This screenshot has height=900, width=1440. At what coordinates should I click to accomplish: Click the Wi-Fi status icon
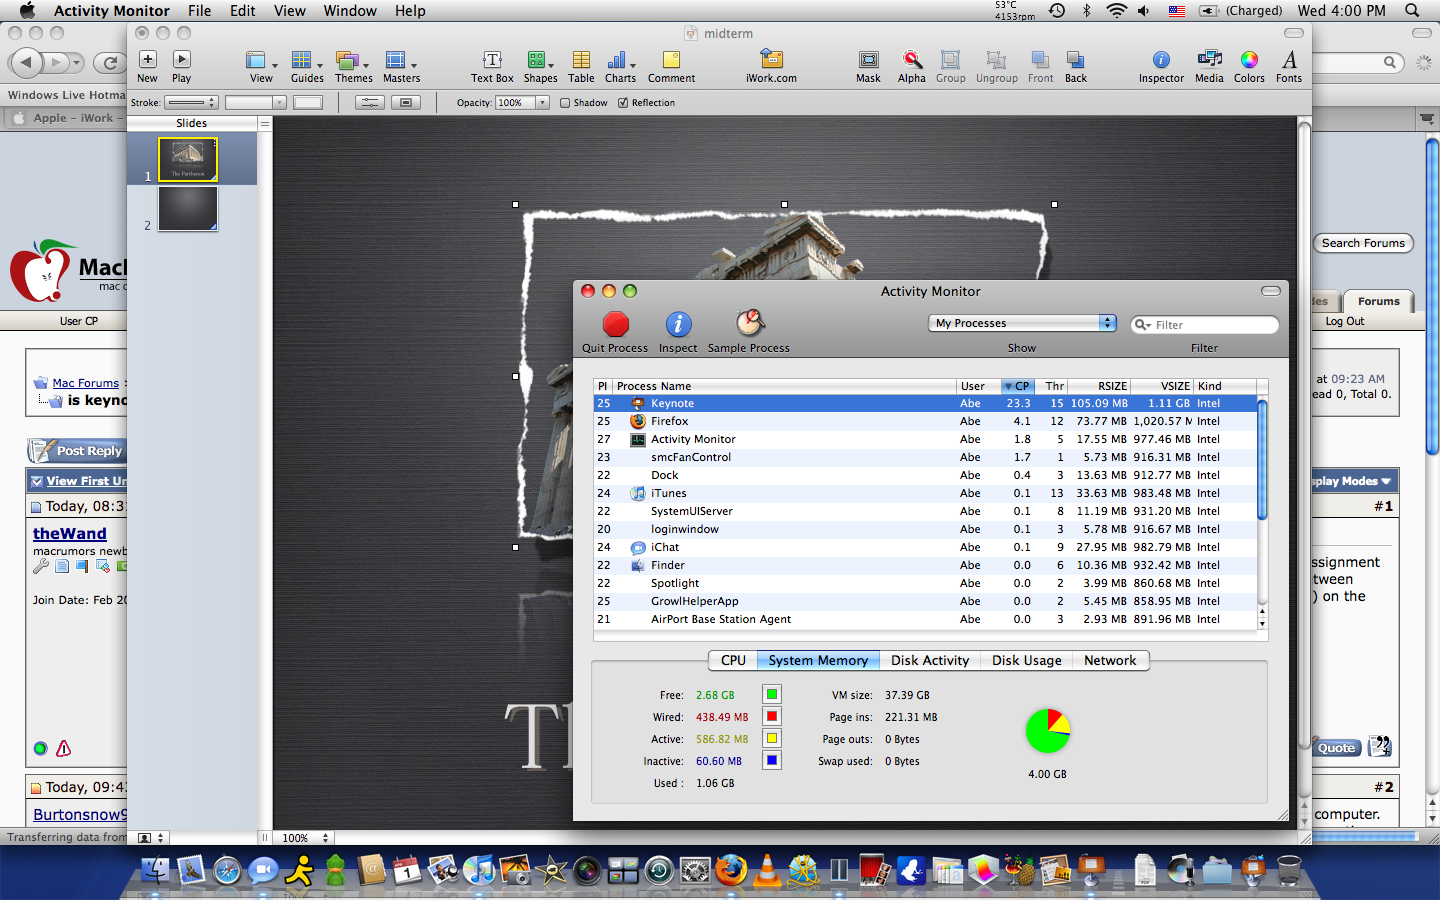pyautogui.click(x=1116, y=11)
